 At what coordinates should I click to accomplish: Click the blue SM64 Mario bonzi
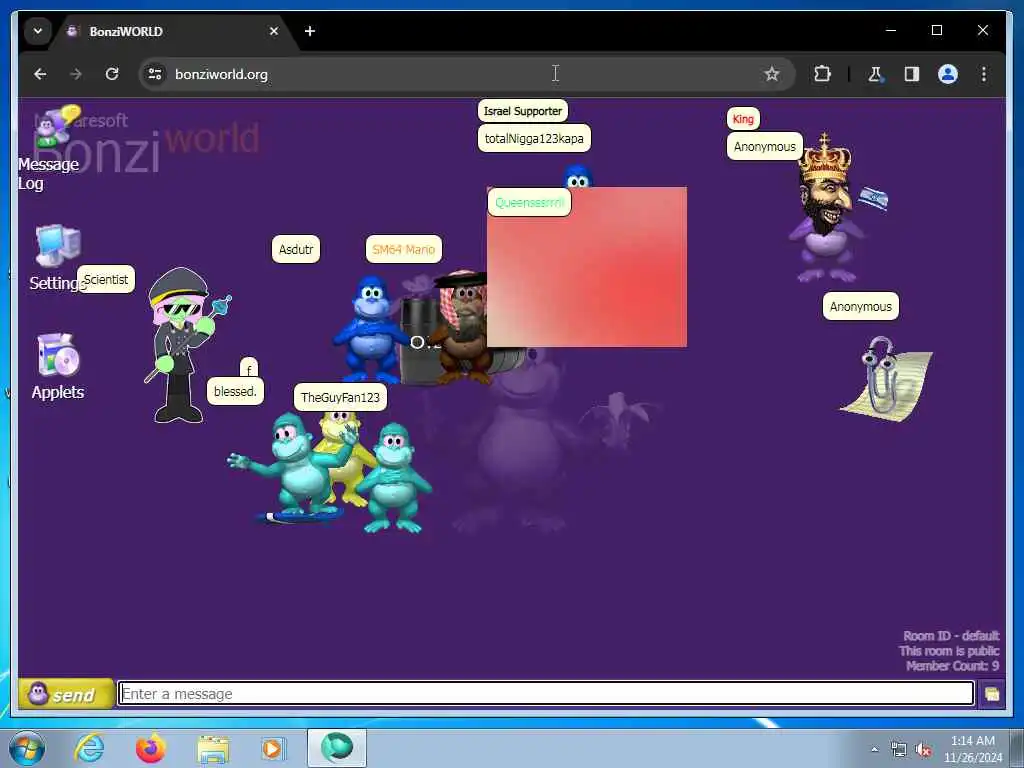(370, 328)
